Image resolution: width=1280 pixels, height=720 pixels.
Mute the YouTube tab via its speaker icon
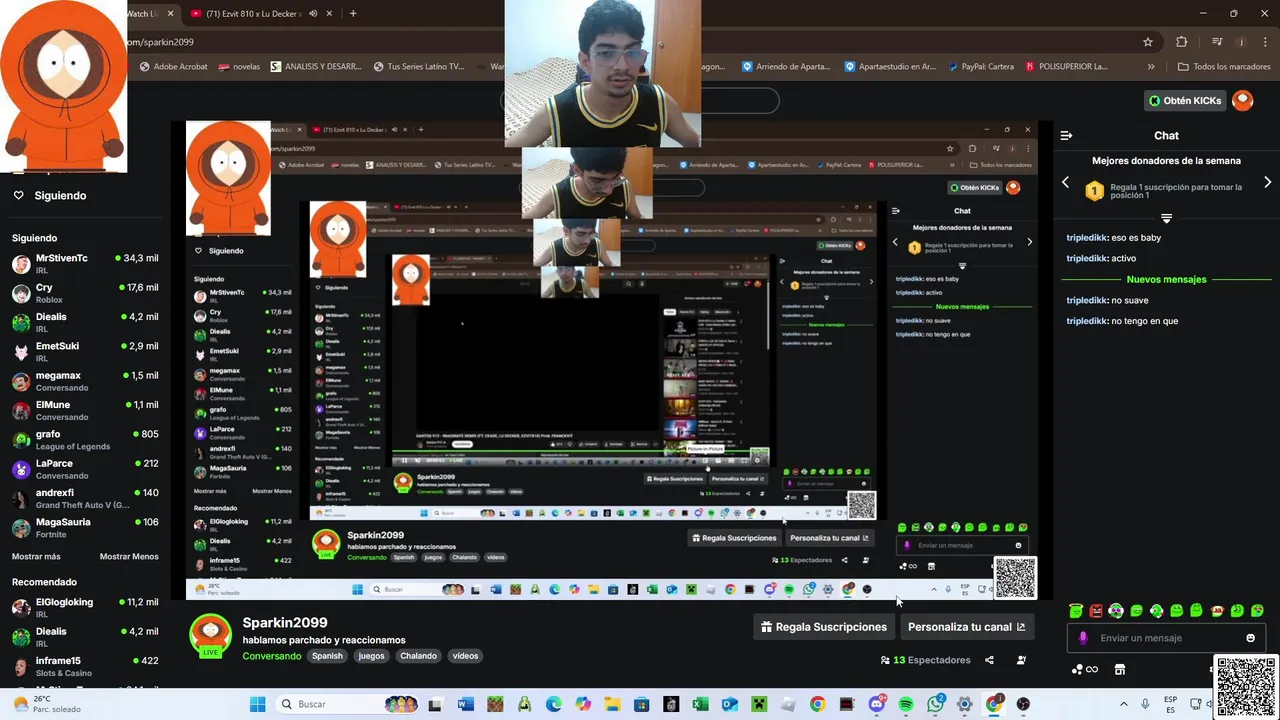point(313,14)
